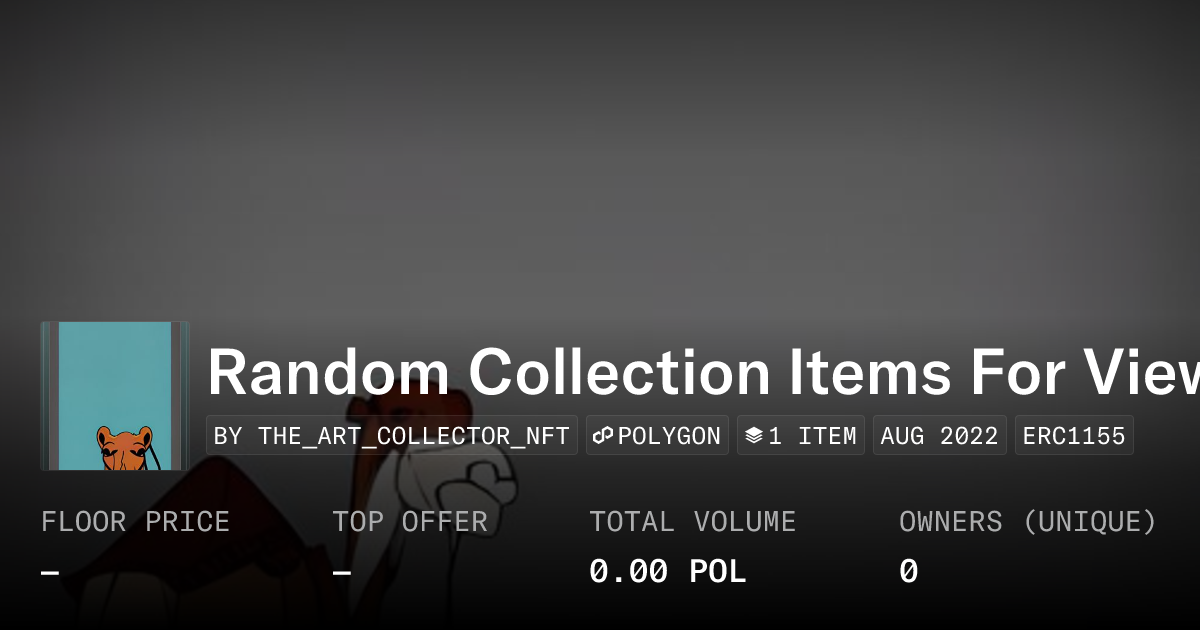The image size is (1200, 630).
Task: Open the BY THE_ART_COLLECTOR_NFT creator badge
Action: coord(392,436)
